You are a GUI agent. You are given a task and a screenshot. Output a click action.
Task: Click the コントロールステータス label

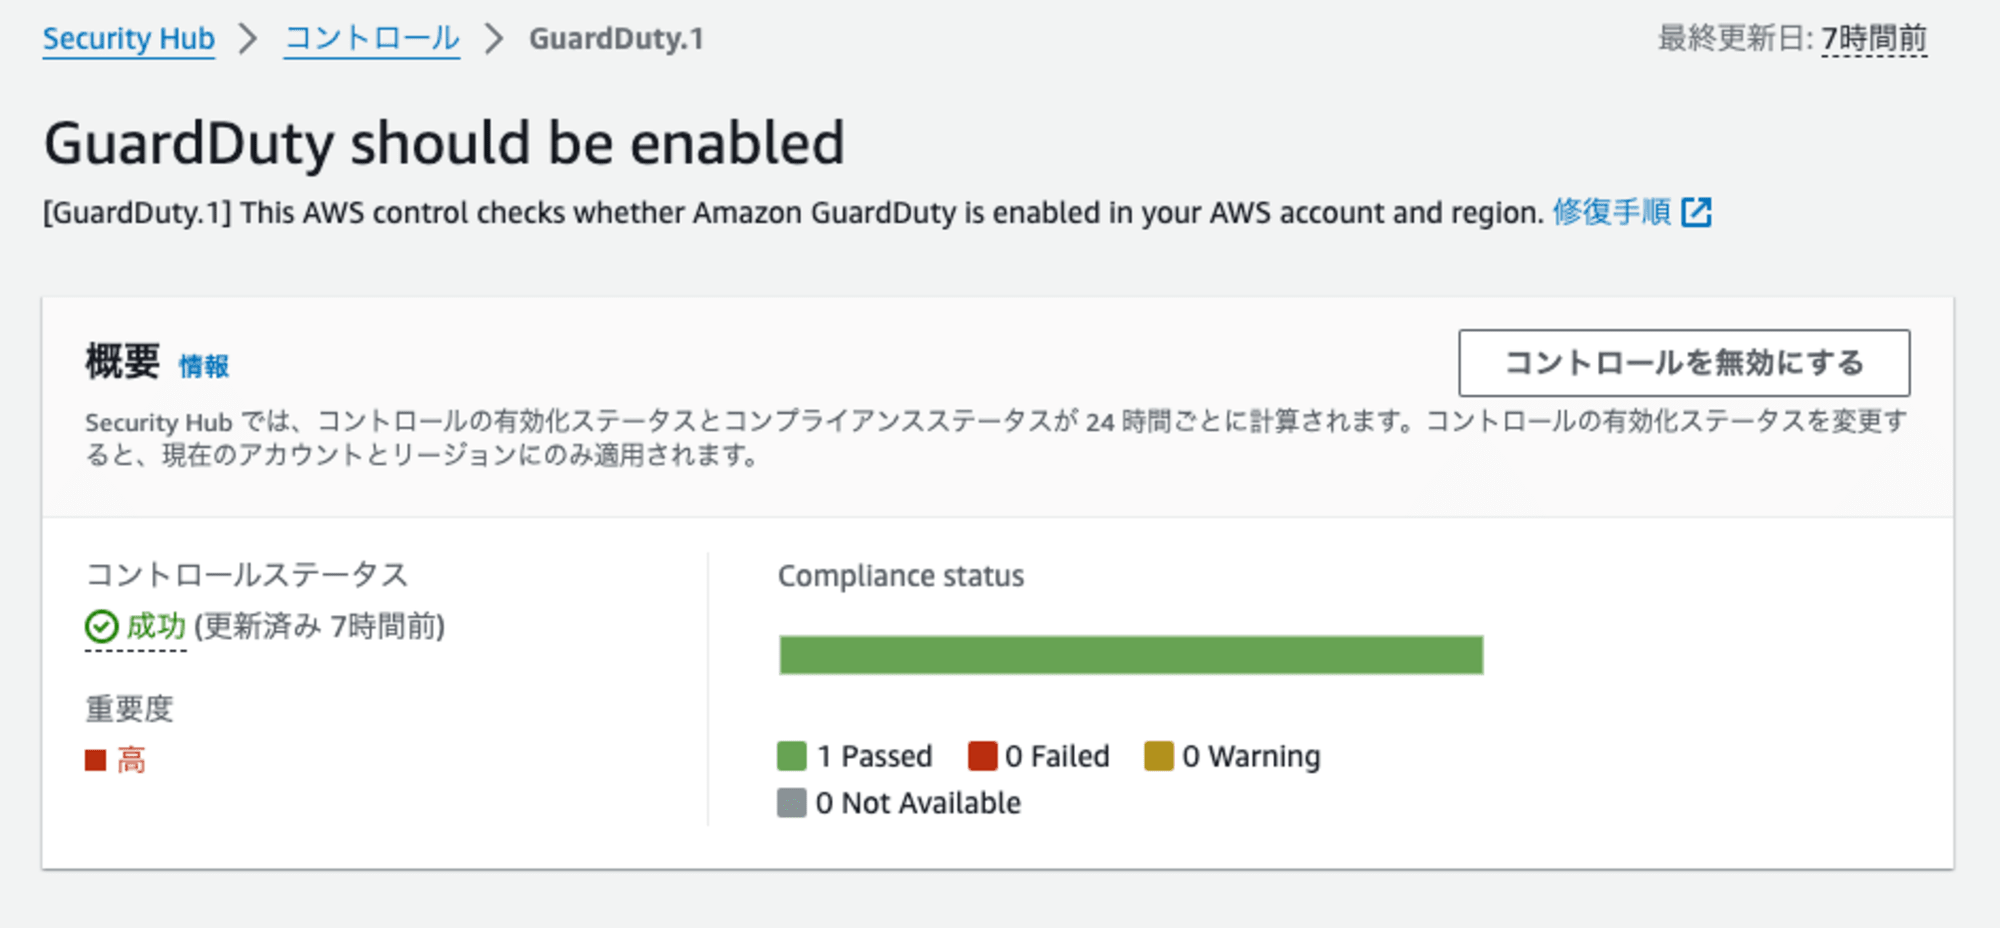247,575
